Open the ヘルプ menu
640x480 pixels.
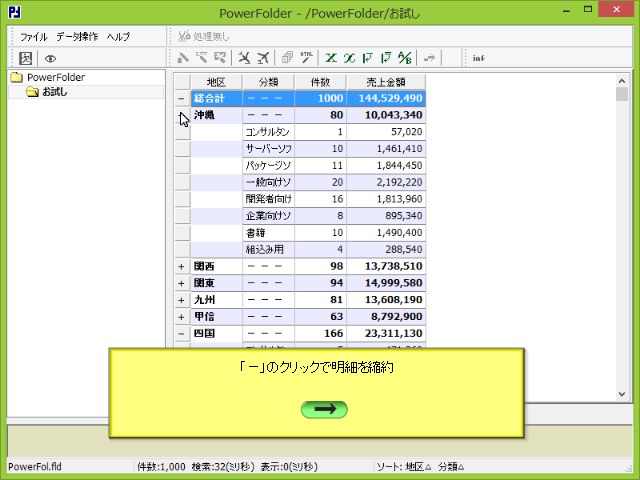pos(118,37)
